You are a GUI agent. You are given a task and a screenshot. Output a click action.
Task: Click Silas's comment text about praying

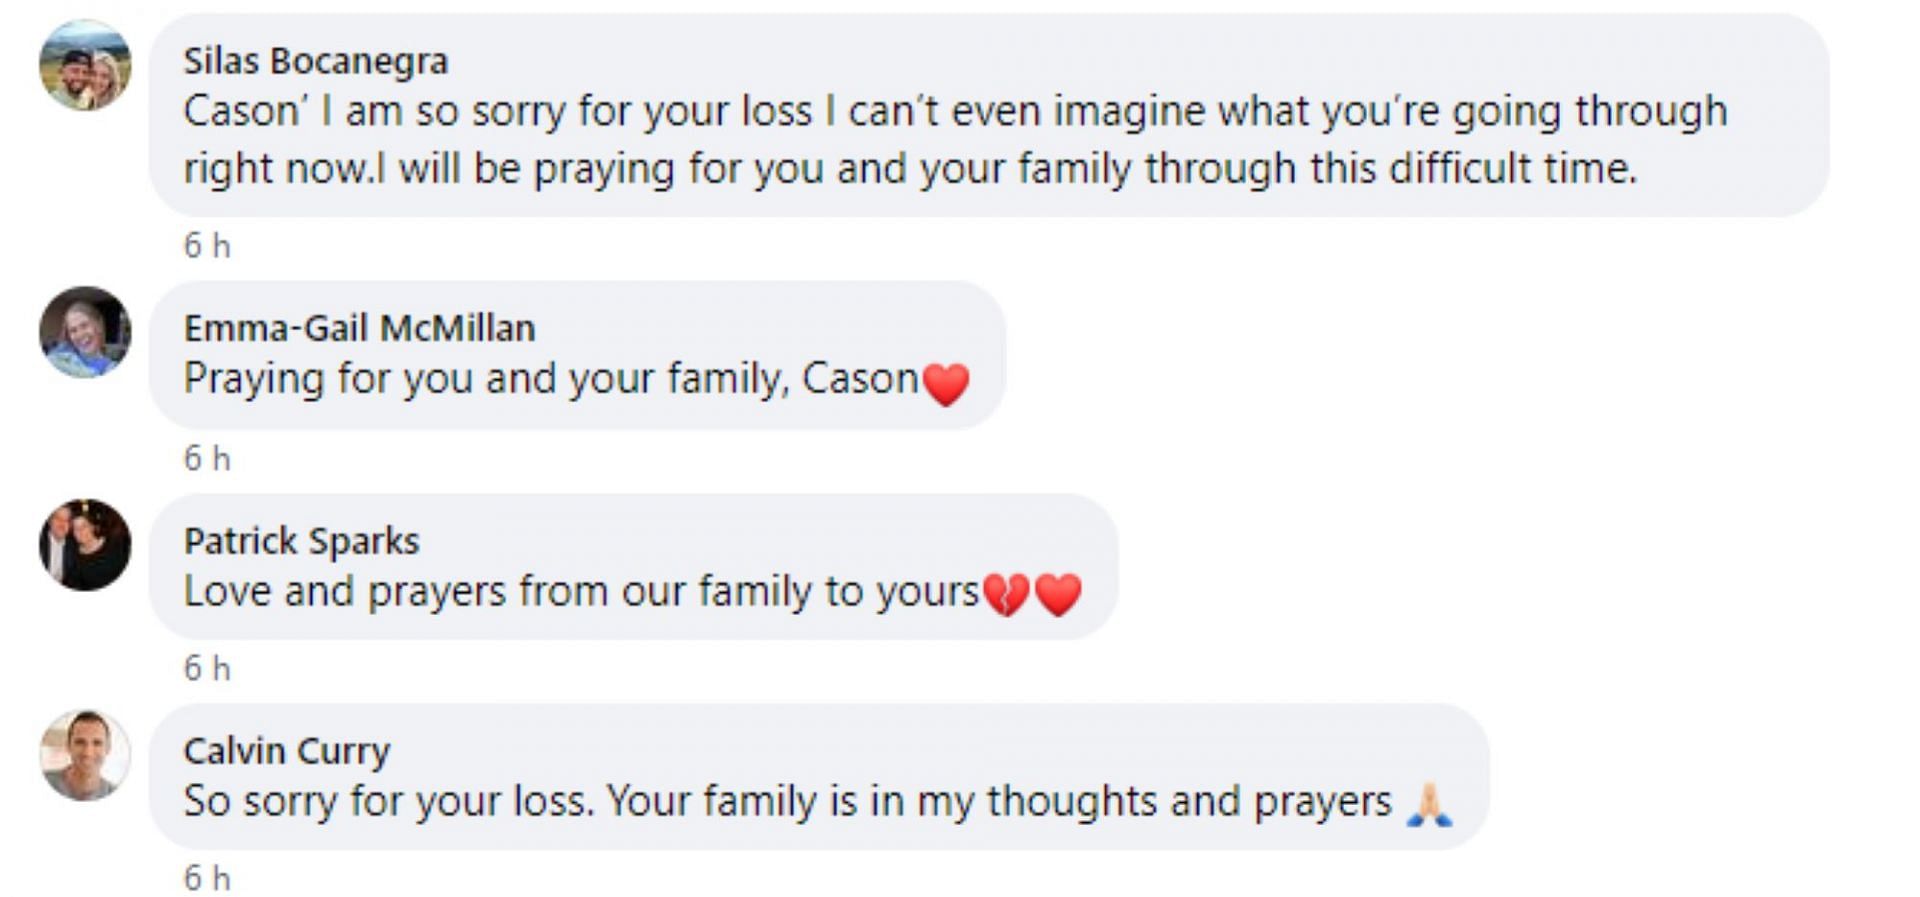point(908,169)
